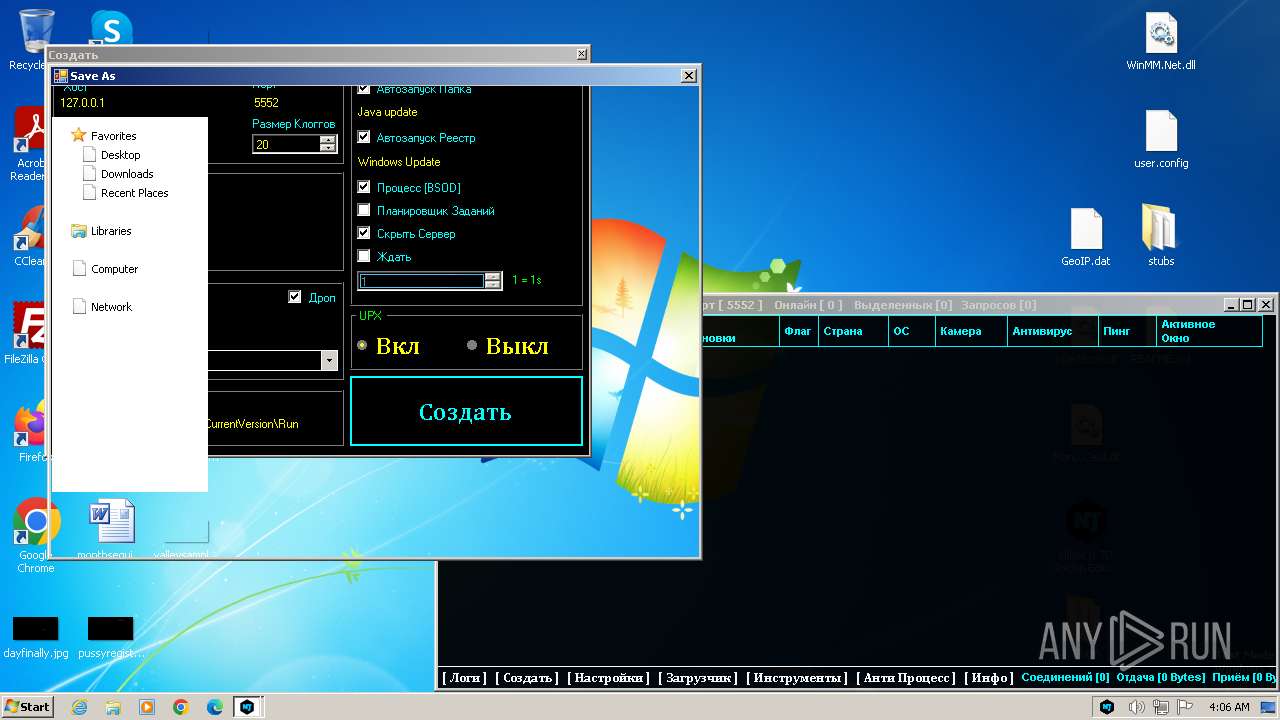Image resolution: width=1280 pixels, height=720 pixels.
Task: Click the wait seconds input field
Action: click(422, 281)
